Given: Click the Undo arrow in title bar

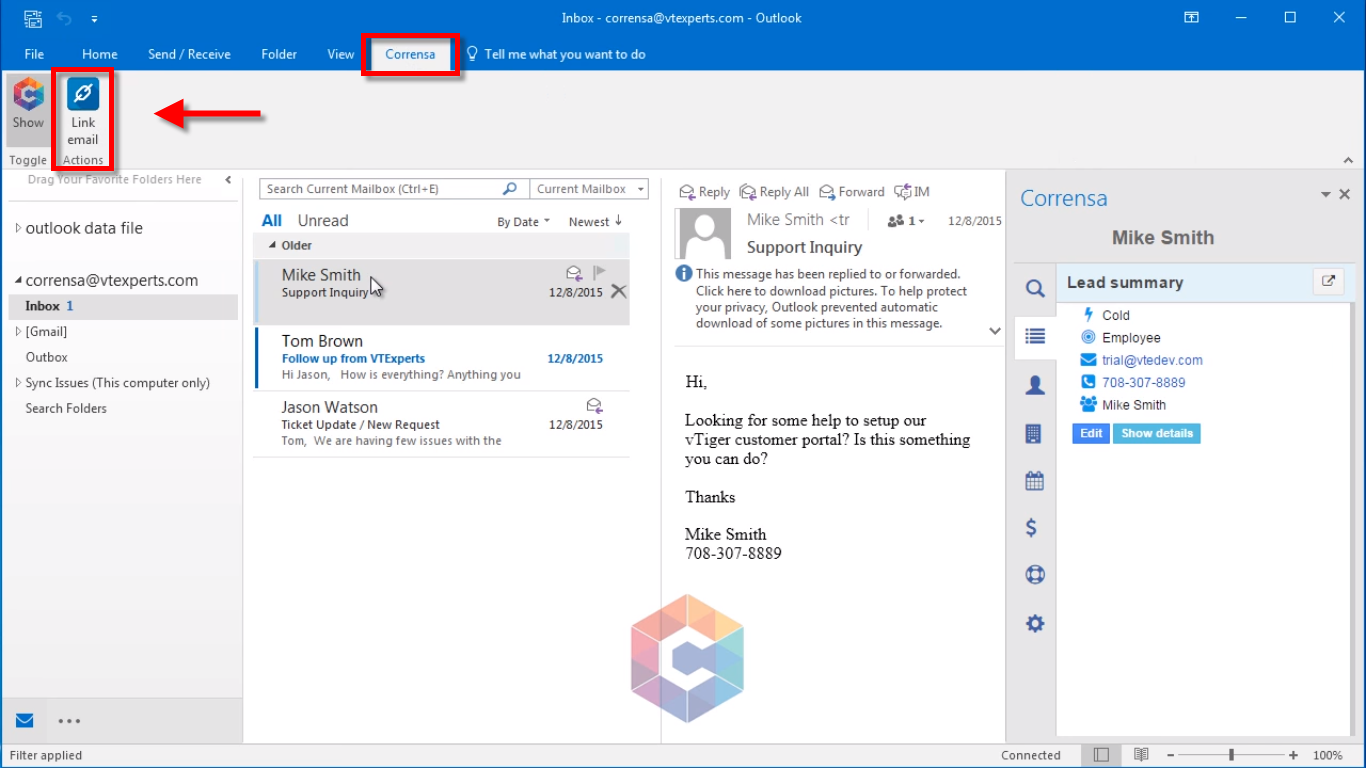Looking at the screenshot, I should [64, 18].
